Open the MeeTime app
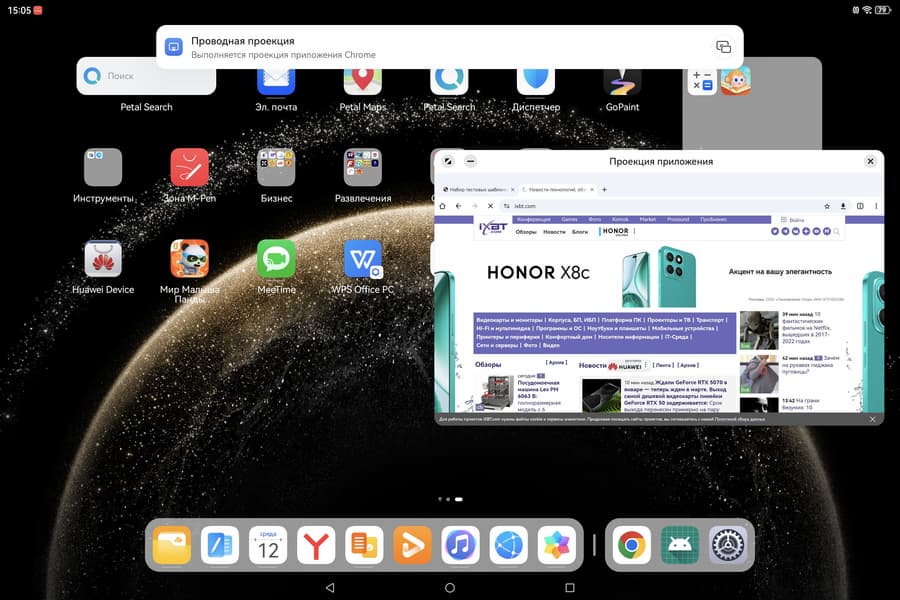The width and height of the screenshot is (900, 600). 276,259
